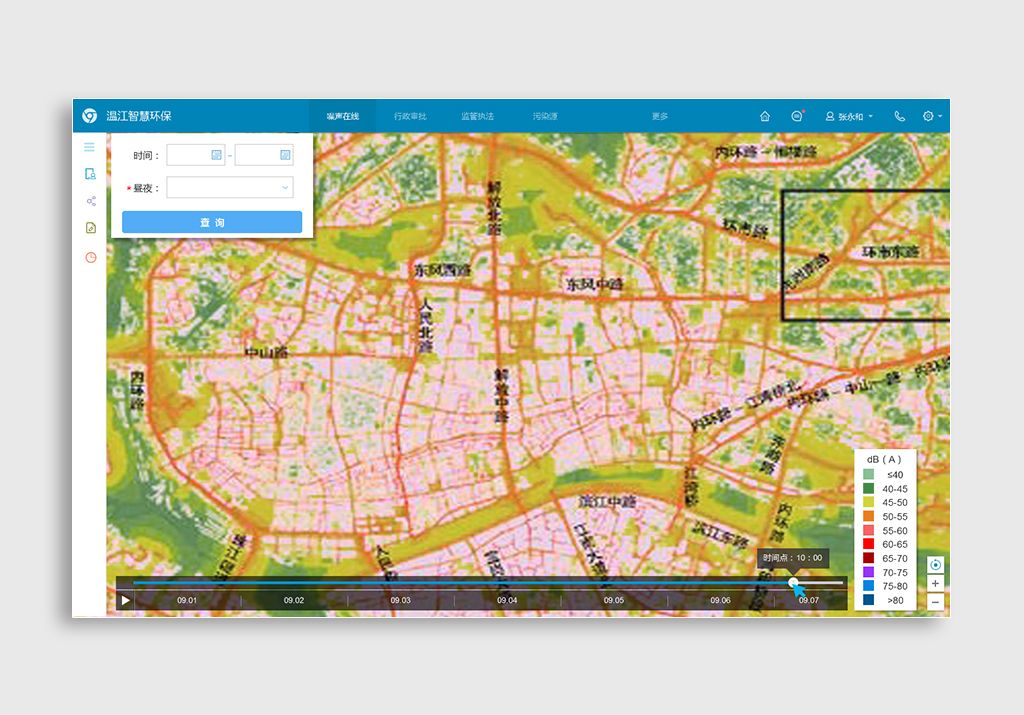Click the 65-70 legend label

895,558
